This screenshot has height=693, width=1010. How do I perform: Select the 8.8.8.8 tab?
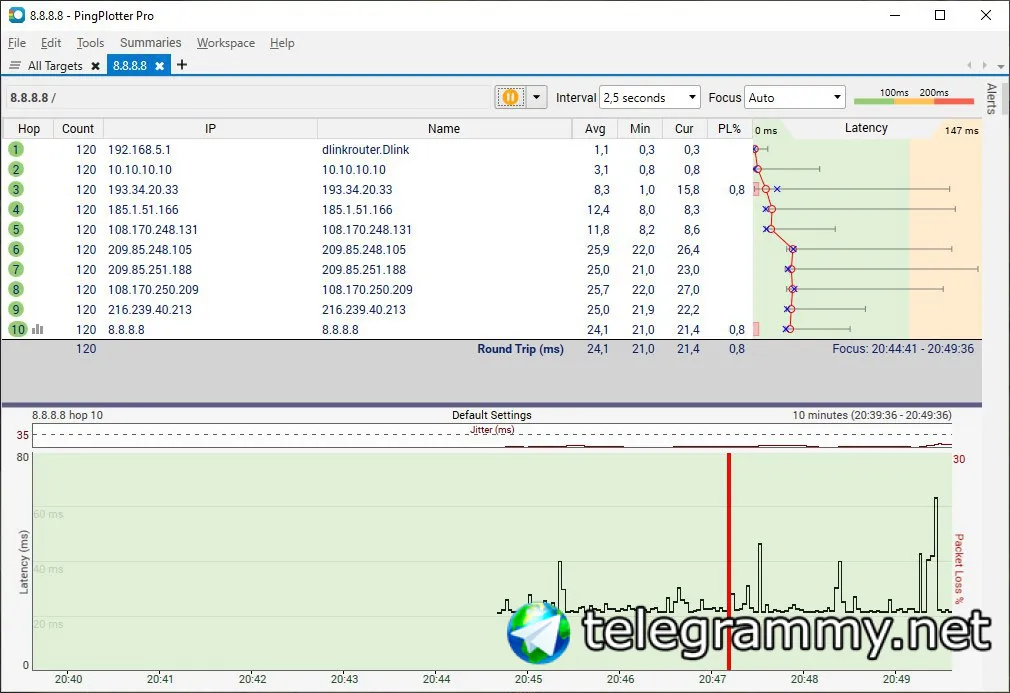coord(130,65)
